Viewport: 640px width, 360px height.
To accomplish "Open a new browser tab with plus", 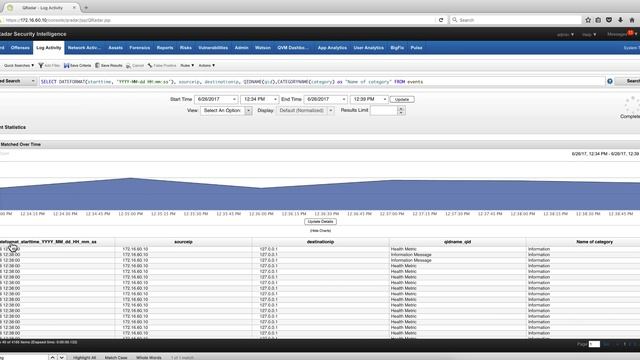I will 86,8.
